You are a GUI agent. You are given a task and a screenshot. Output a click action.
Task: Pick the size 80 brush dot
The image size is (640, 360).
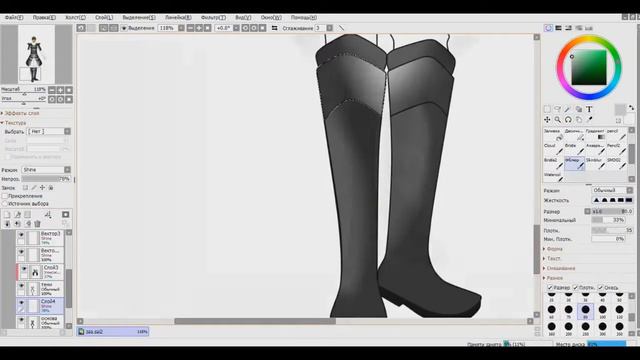pos(585,311)
